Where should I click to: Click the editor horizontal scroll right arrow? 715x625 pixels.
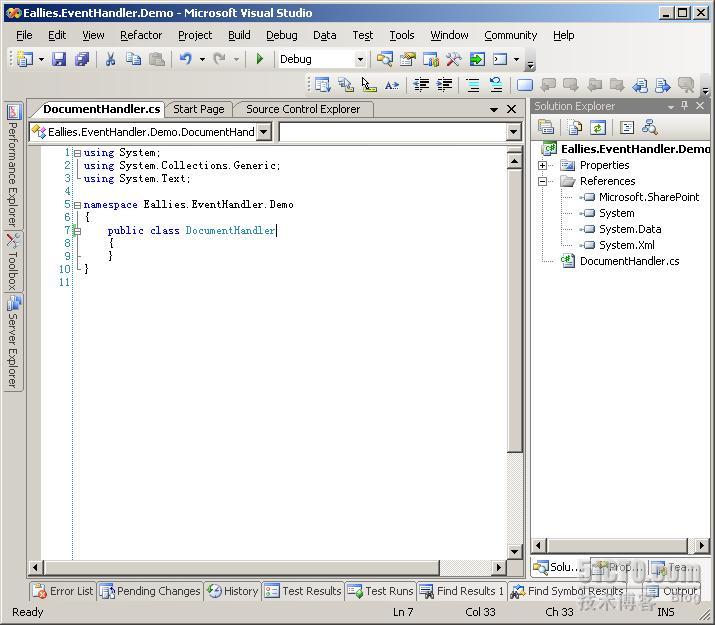498,568
